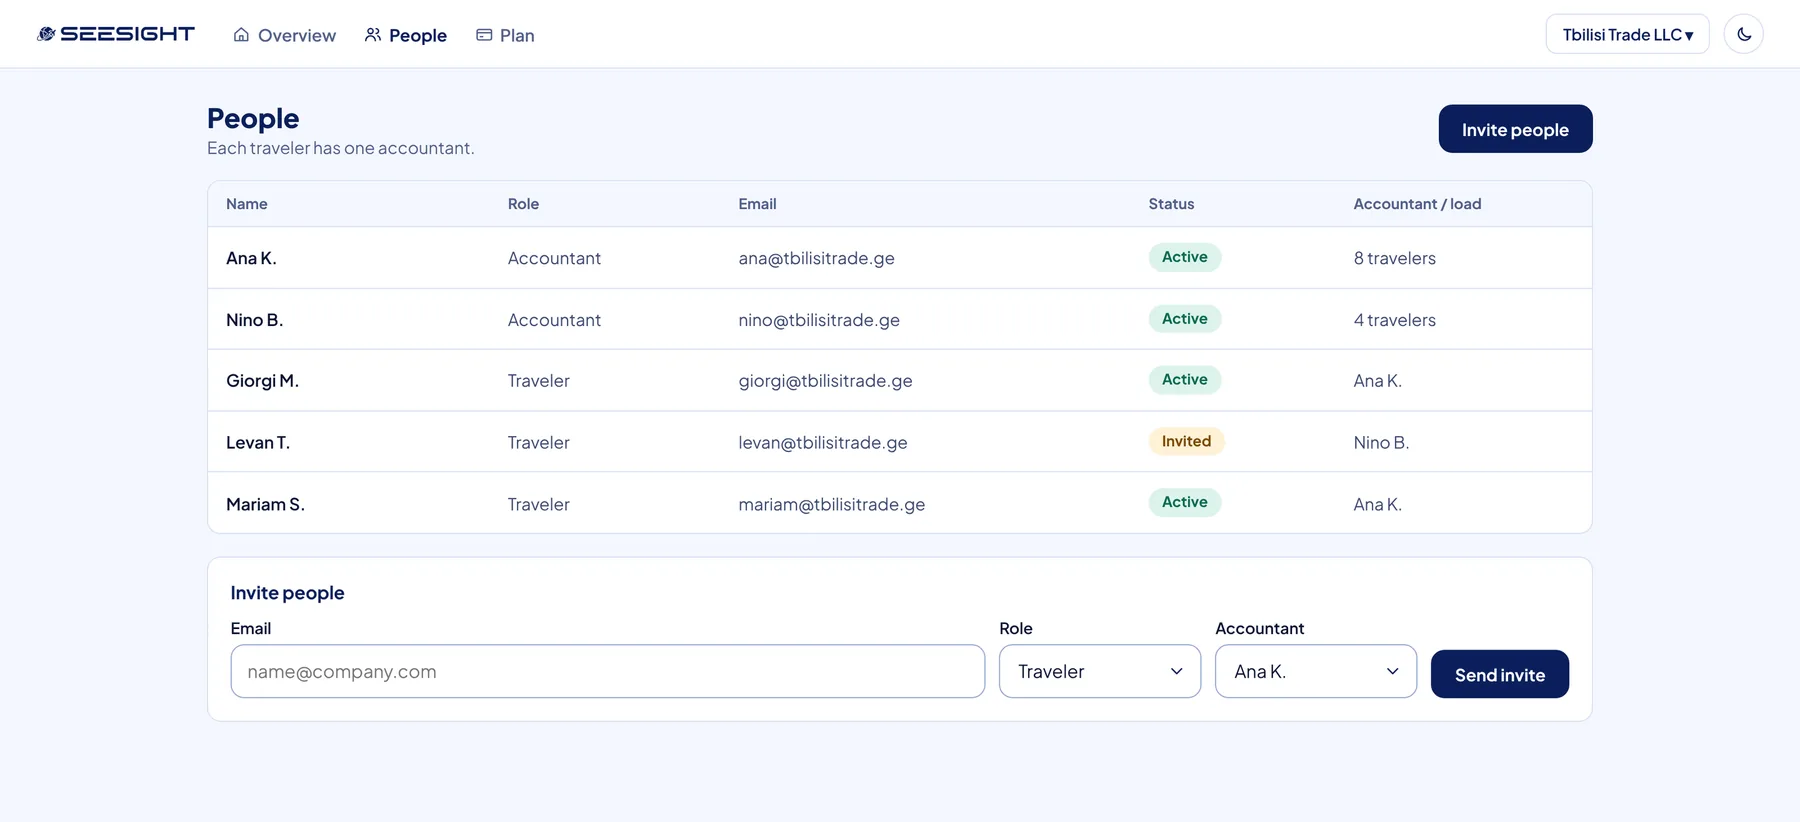Select the Ana K. name in table

tap(251, 258)
